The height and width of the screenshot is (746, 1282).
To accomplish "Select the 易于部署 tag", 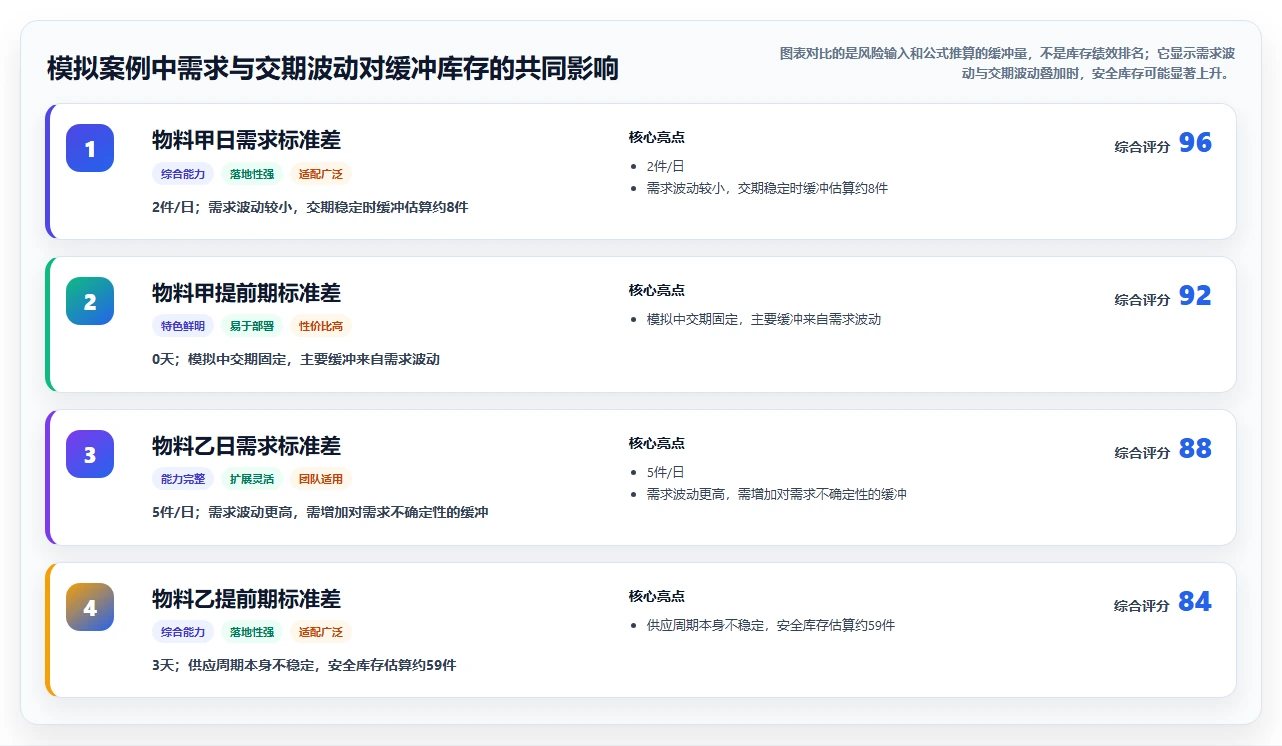I will point(252,326).
